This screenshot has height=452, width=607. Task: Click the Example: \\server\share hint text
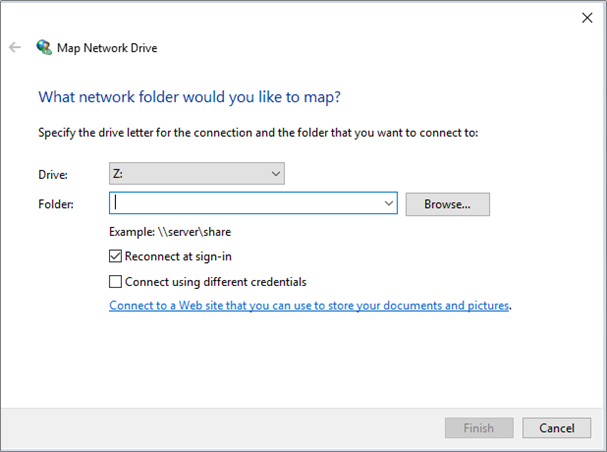(x=170, y=232)
